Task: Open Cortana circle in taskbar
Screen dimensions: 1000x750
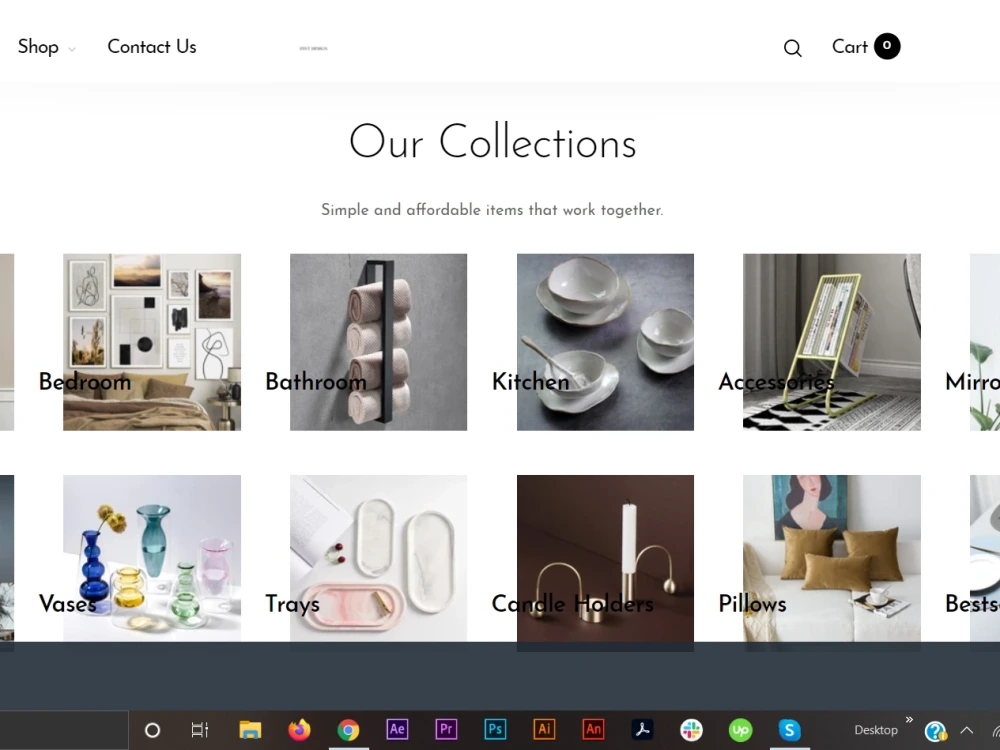Action: tap(152, 730)
